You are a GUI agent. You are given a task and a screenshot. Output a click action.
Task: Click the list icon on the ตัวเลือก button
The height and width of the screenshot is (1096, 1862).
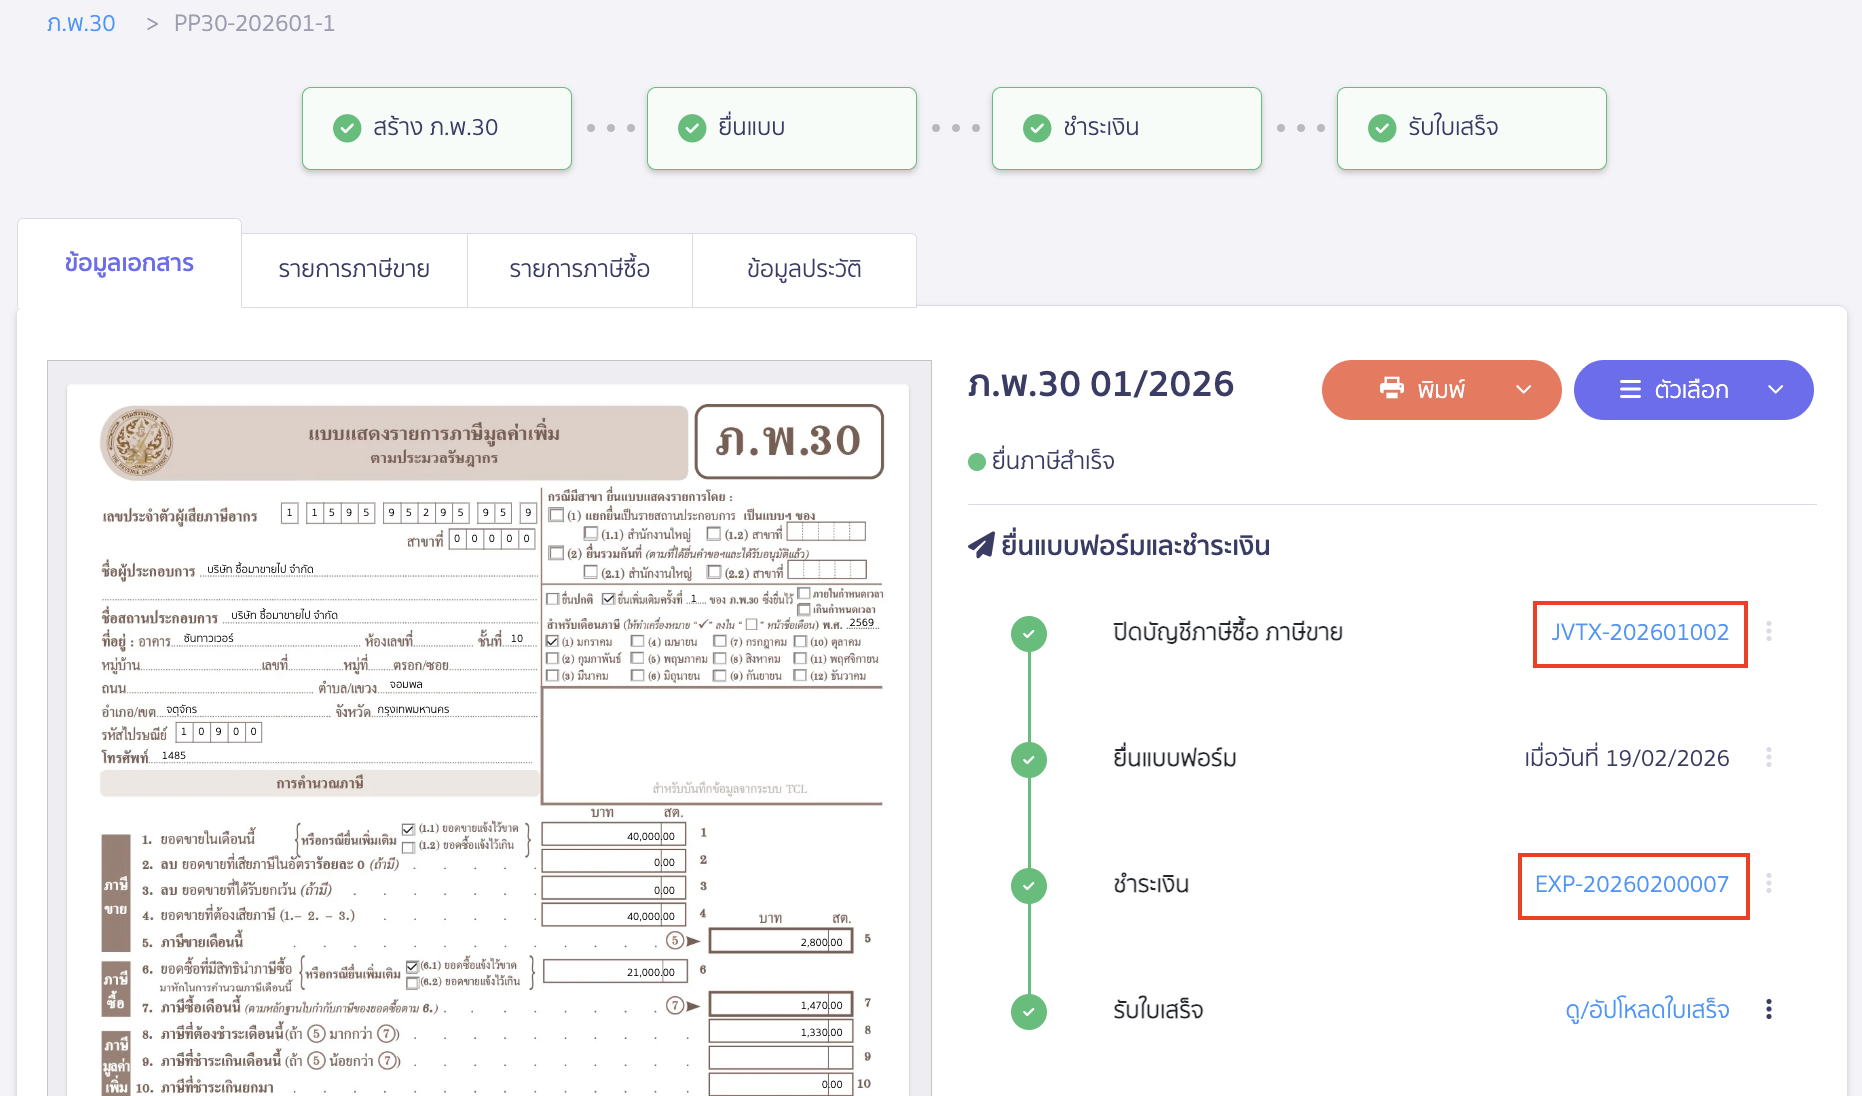[x=1631, y=390]
